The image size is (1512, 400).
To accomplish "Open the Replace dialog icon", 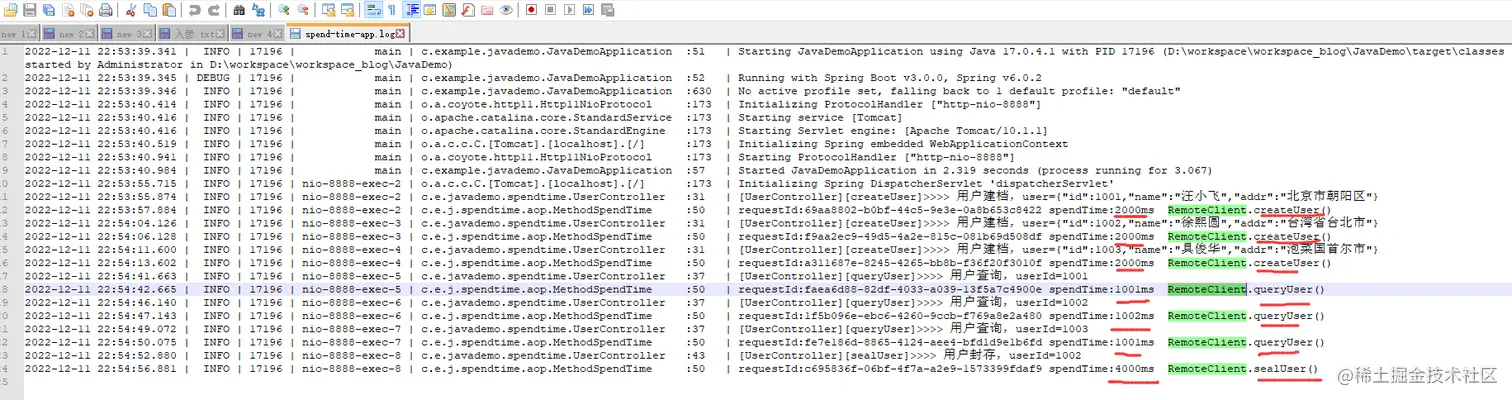I will [x=258, y=10].
